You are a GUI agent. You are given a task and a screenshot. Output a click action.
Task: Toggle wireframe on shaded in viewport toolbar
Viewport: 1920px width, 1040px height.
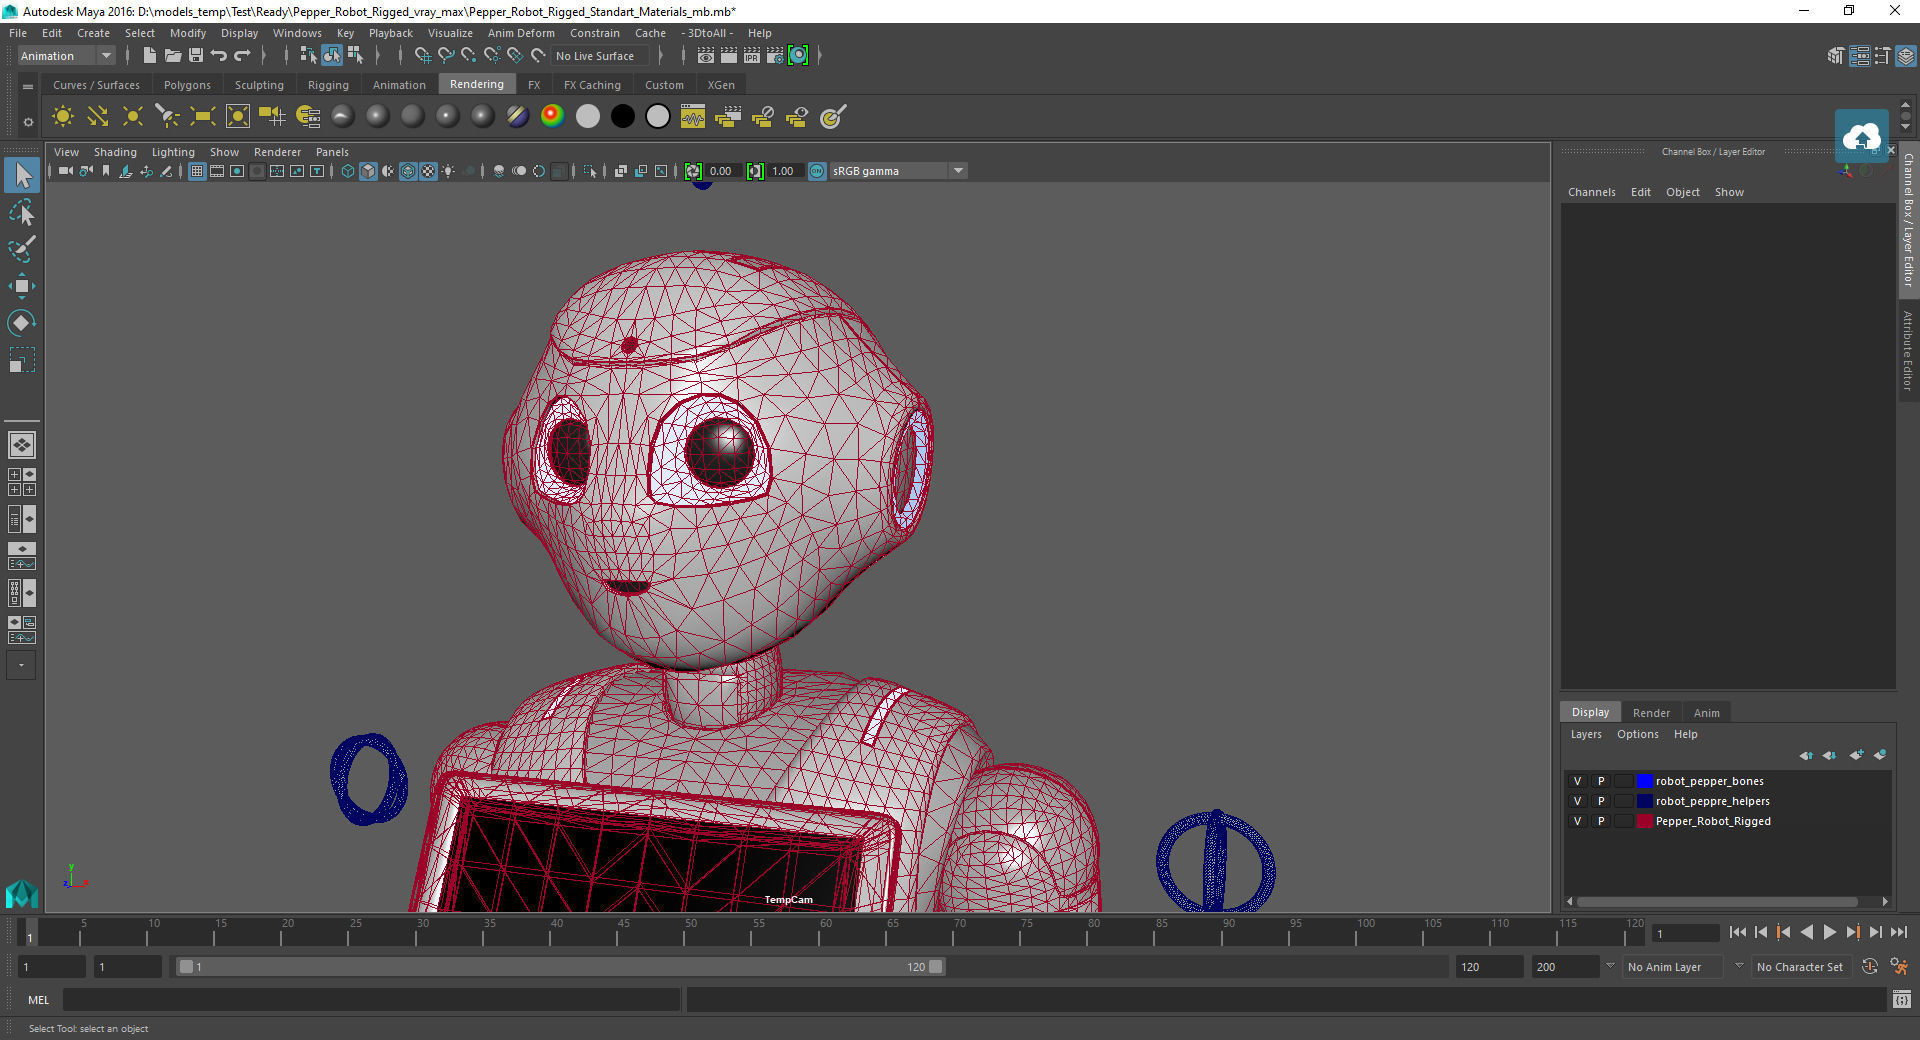pyautogui.click(x=408, y=171)
